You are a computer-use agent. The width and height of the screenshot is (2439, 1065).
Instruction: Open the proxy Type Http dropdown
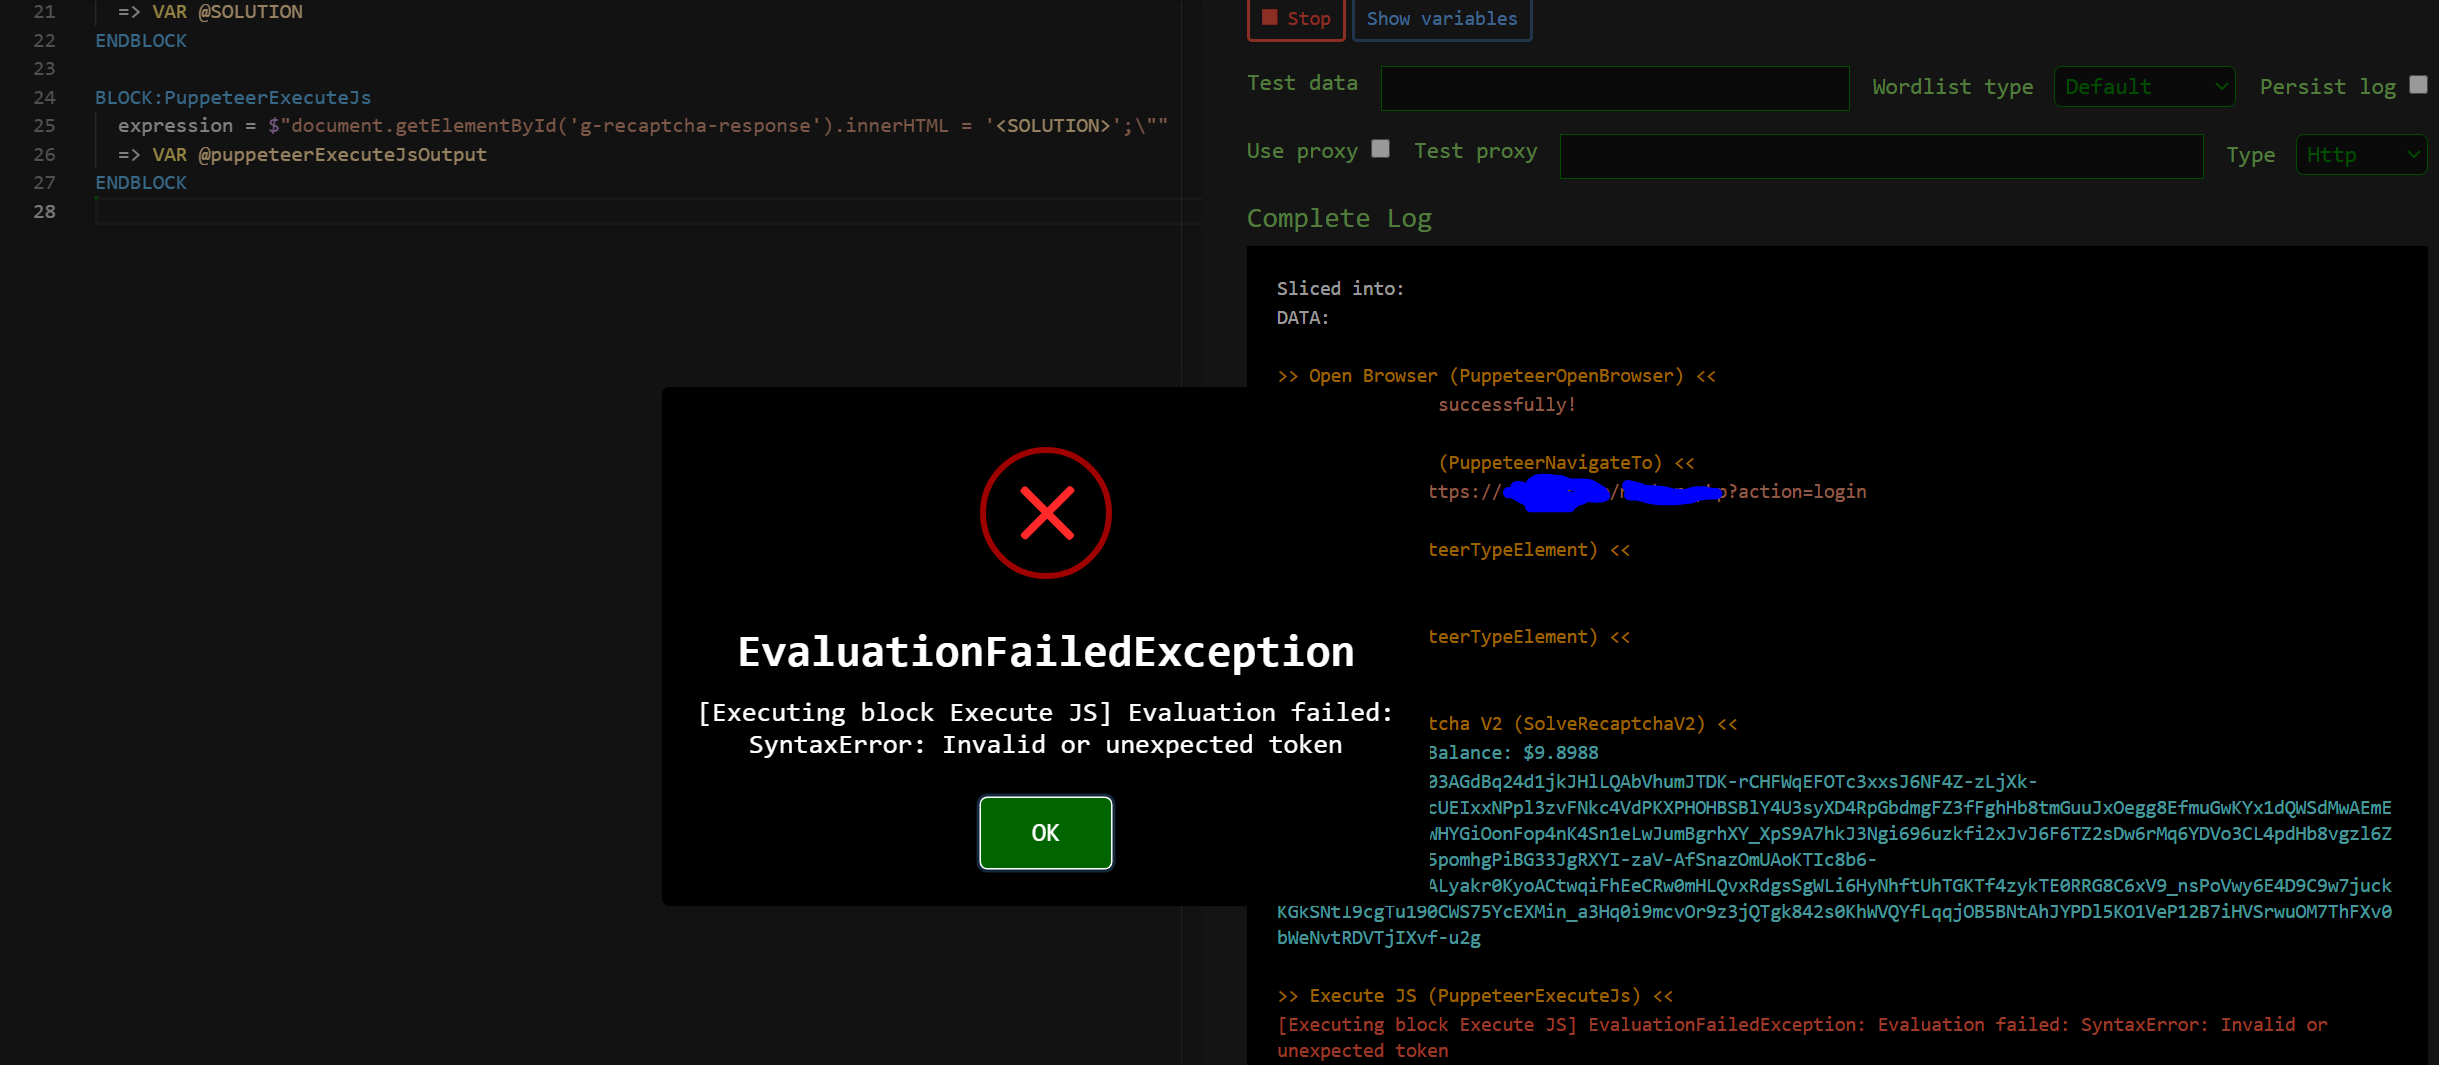pyautogui.click(x=2361, y=155)
